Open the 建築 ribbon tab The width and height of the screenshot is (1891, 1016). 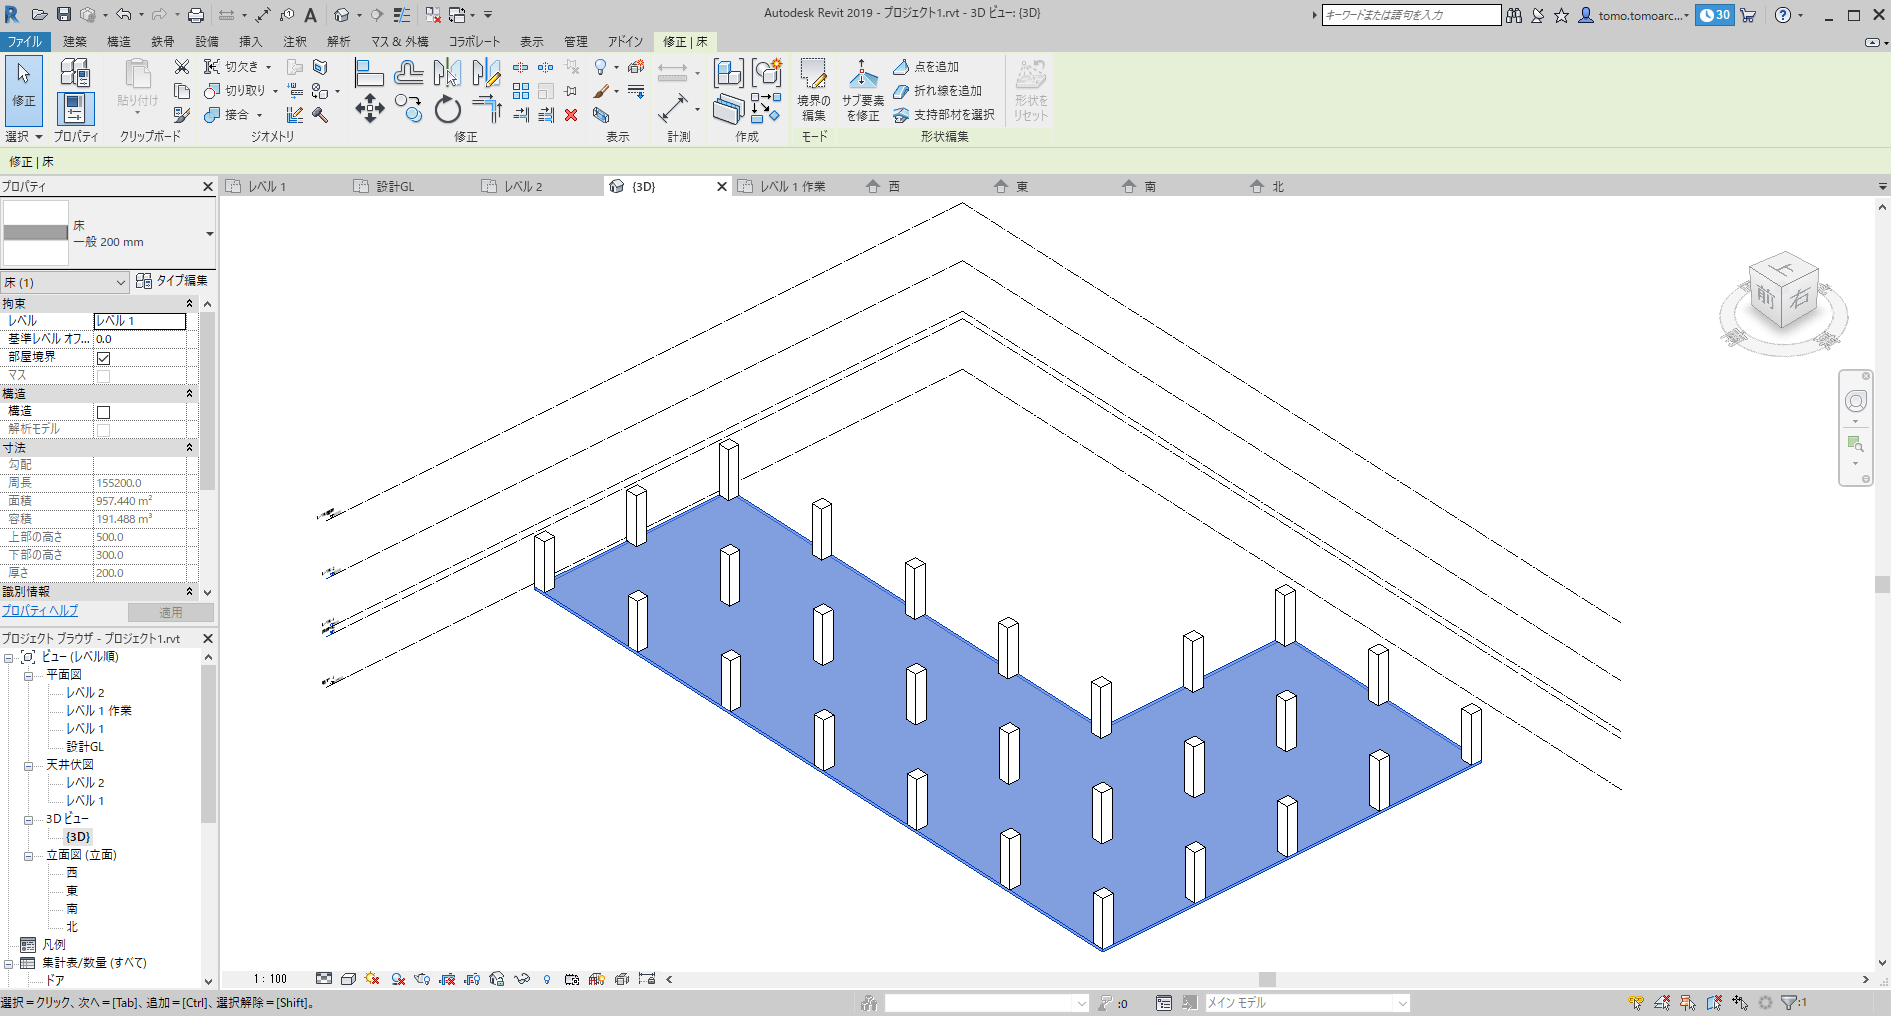75,42
